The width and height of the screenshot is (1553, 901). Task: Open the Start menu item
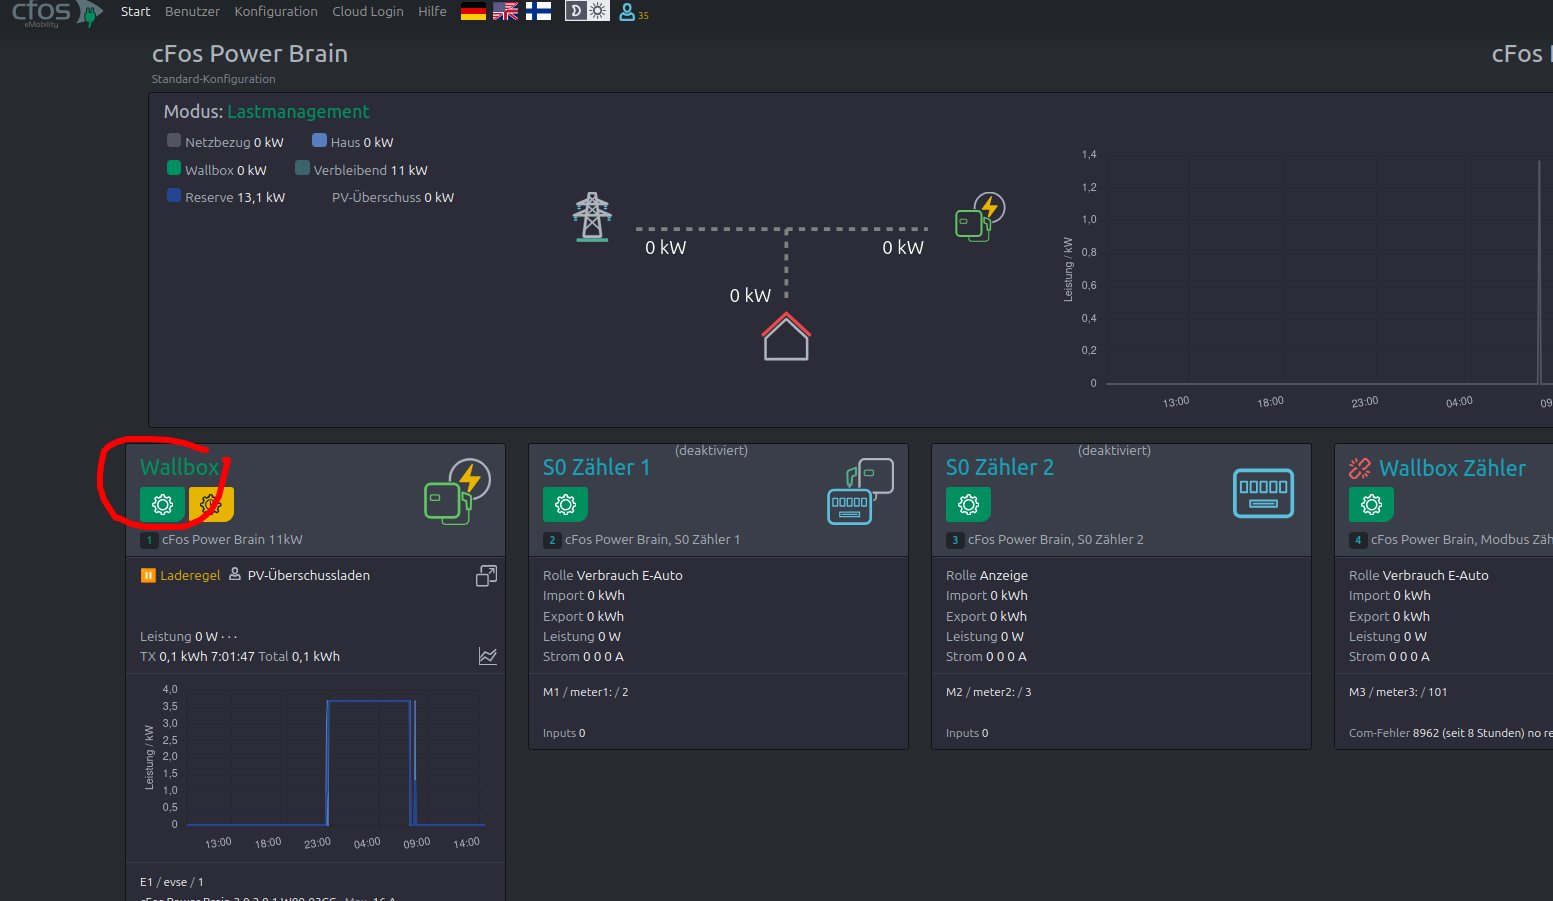pyautogui.click(x=135, y=12)
